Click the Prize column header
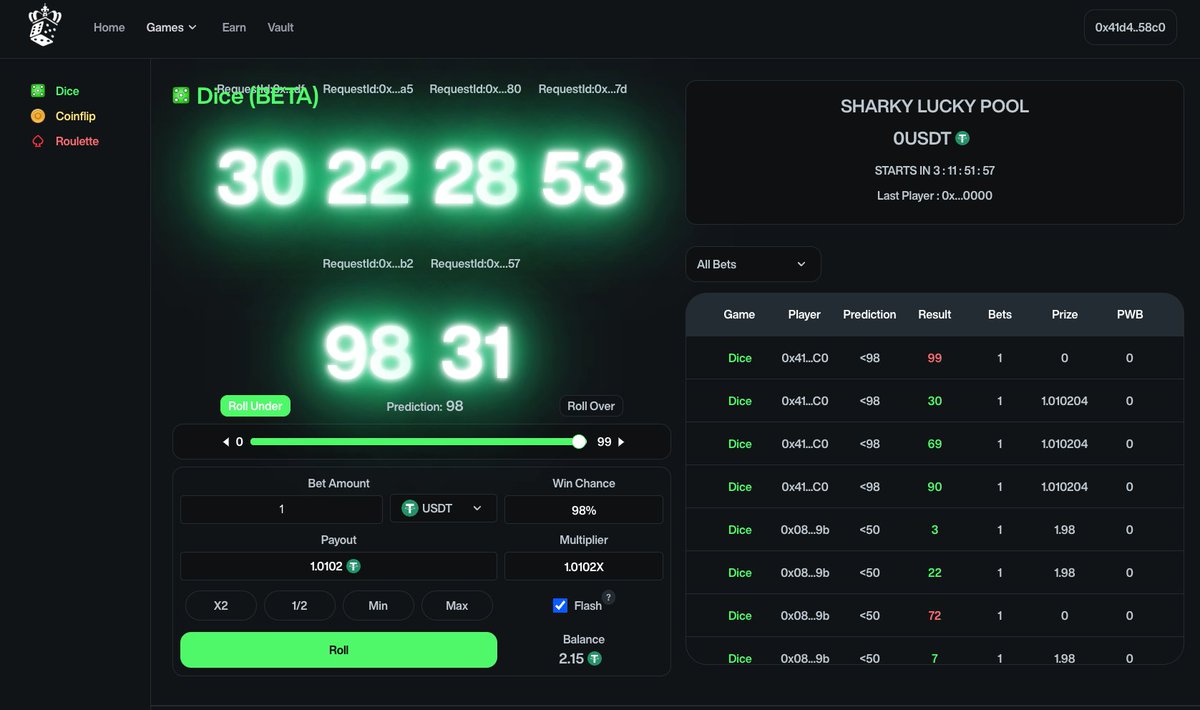 (1065, 314)
